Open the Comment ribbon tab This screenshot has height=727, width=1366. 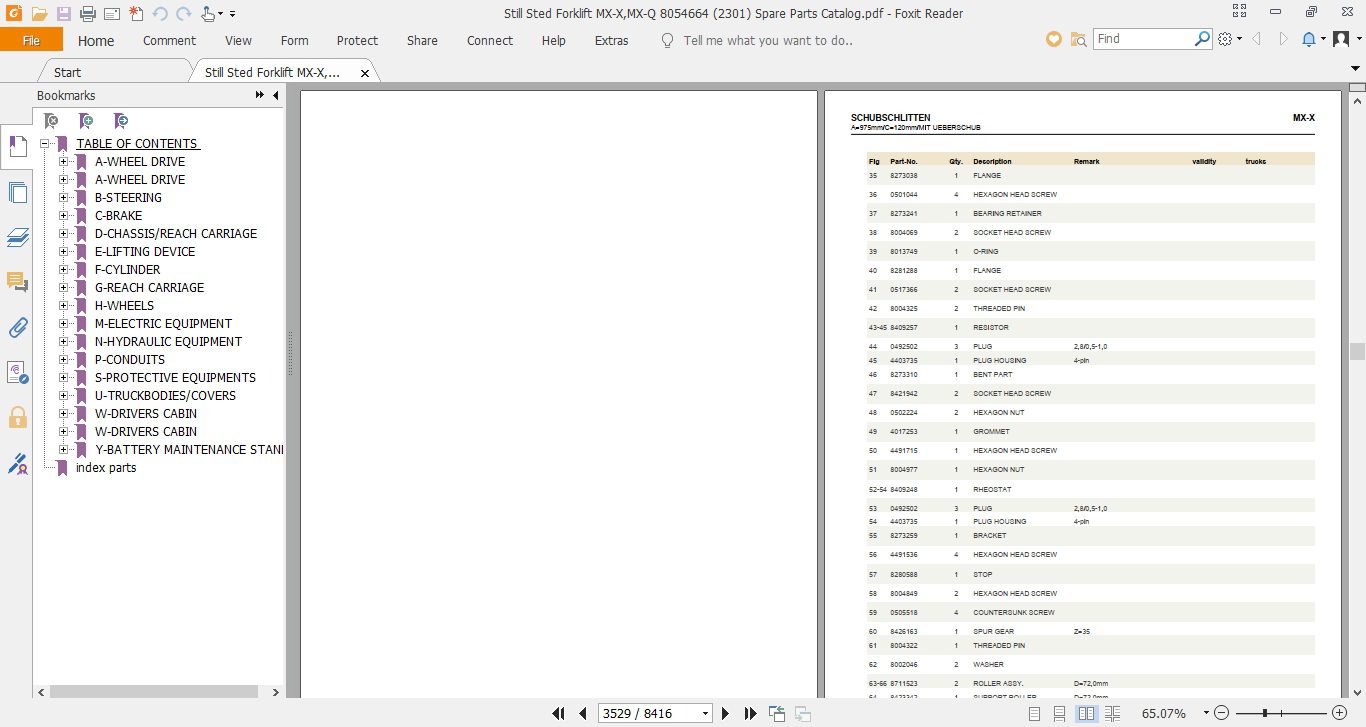(169, 41)
